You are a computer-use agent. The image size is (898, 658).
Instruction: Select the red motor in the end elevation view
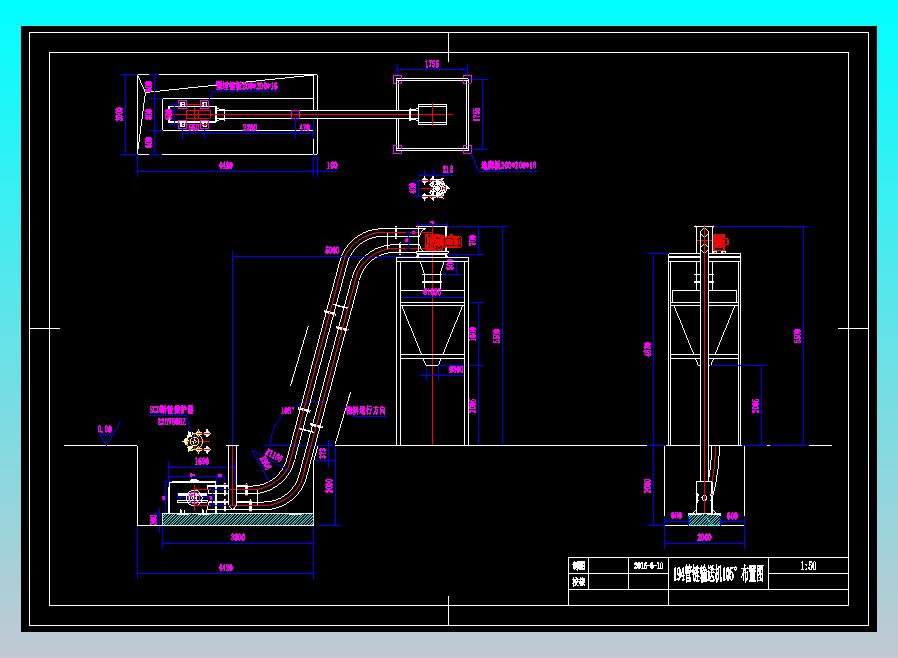[720, 242]
